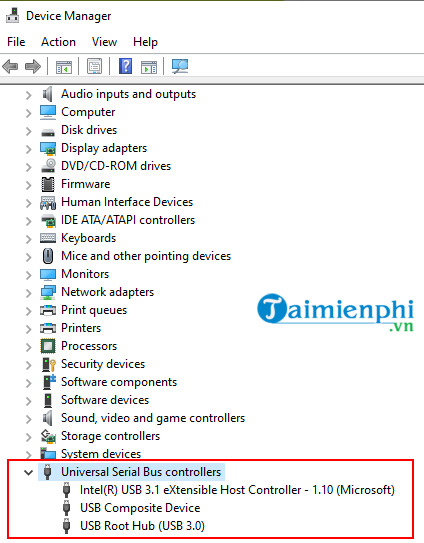Expand Sound, video and game controllers node
The height and width of the screenshot is (543, 424).
[28, 419]
